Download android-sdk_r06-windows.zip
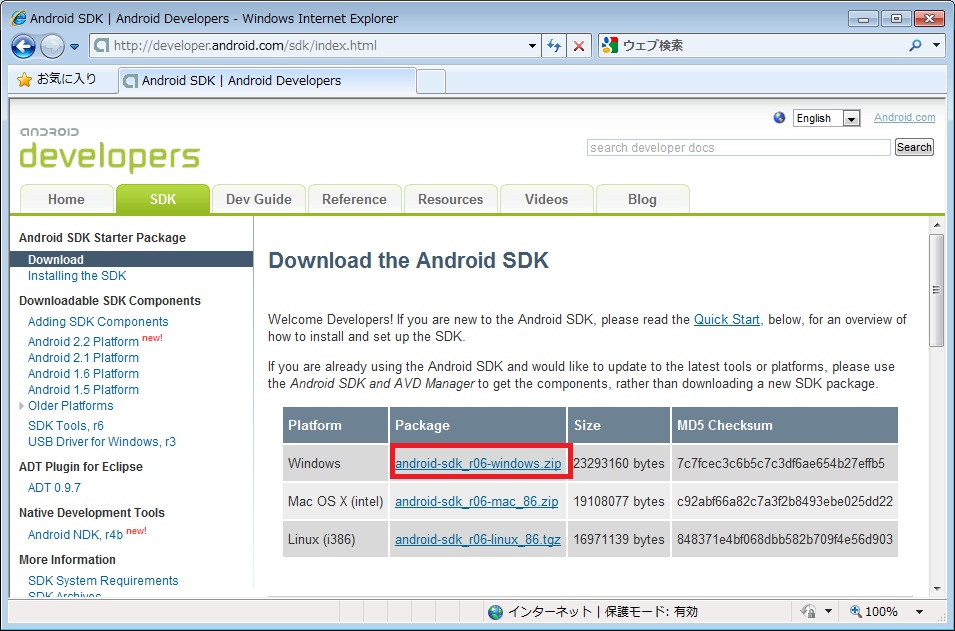The image size is (955, 631). coord(478,464)
